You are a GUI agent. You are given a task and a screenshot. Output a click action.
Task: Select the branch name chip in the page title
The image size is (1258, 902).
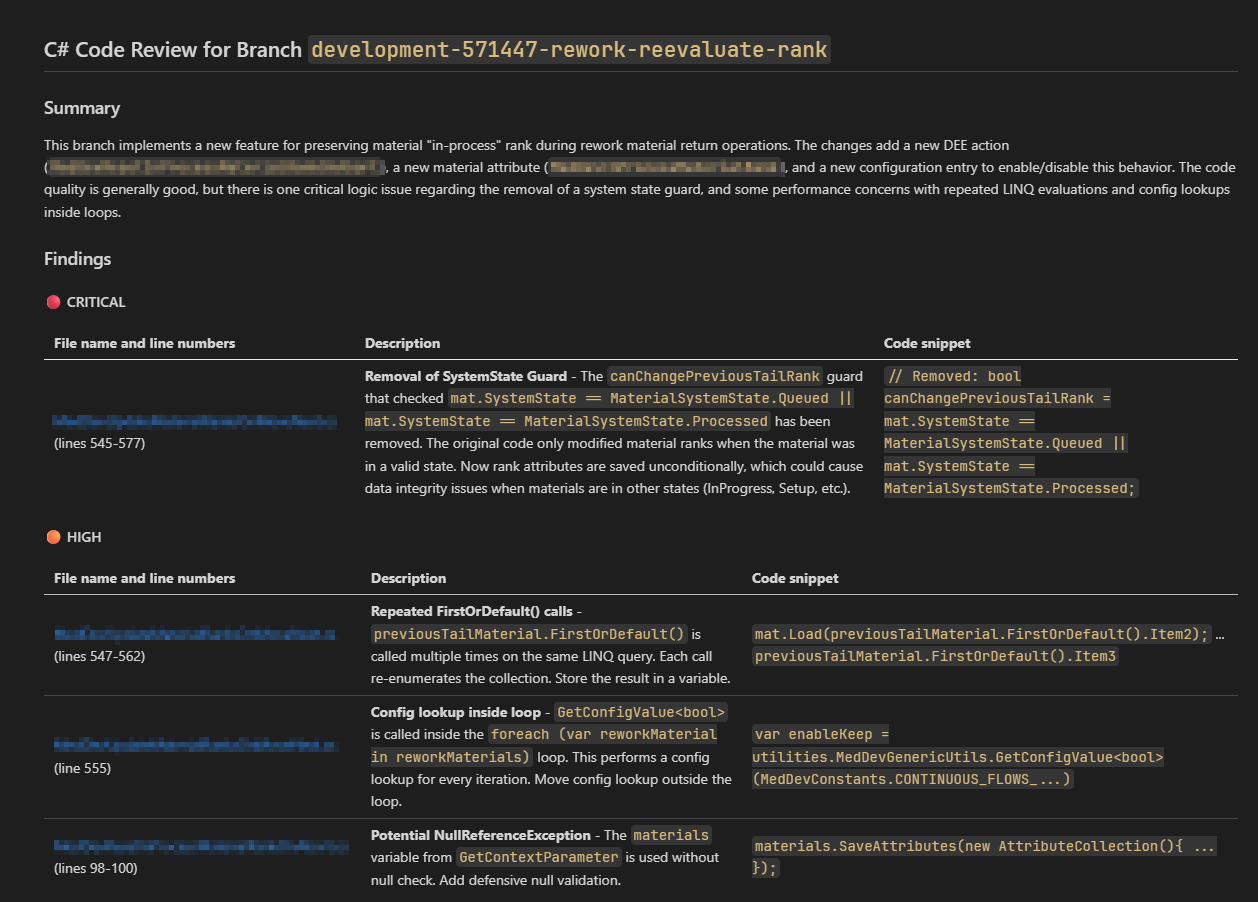tap(568, 48)
